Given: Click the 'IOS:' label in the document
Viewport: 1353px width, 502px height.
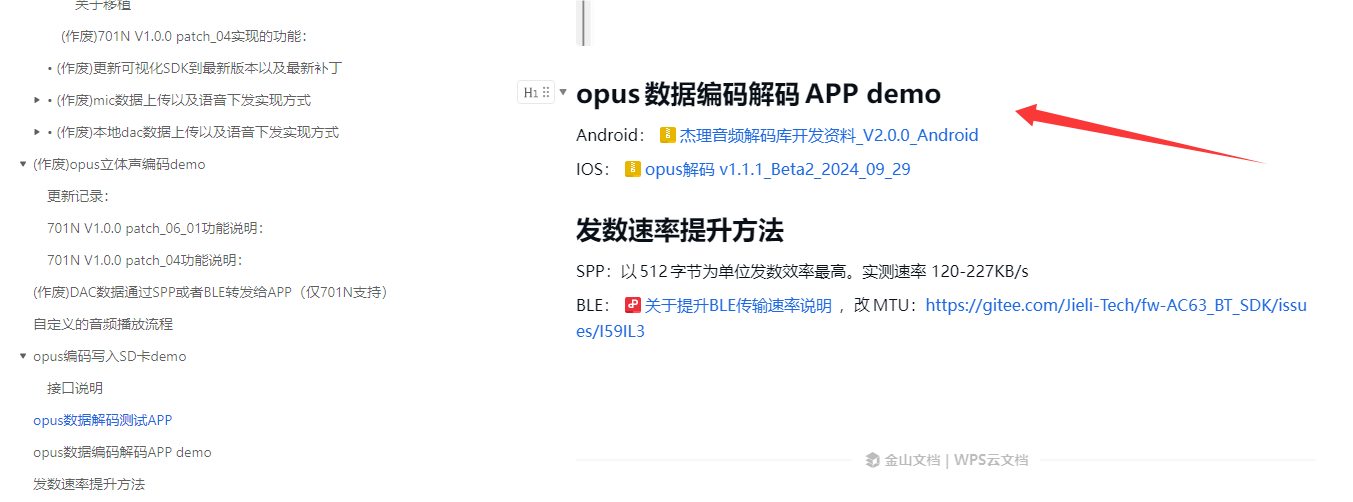Looking at the screenshot, I should [x=594, y=169].
